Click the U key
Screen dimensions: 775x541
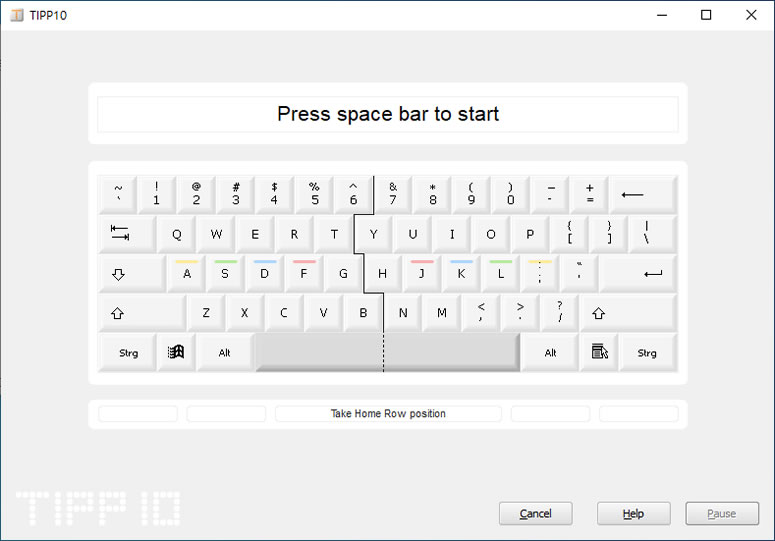click(x=412, y=234)
